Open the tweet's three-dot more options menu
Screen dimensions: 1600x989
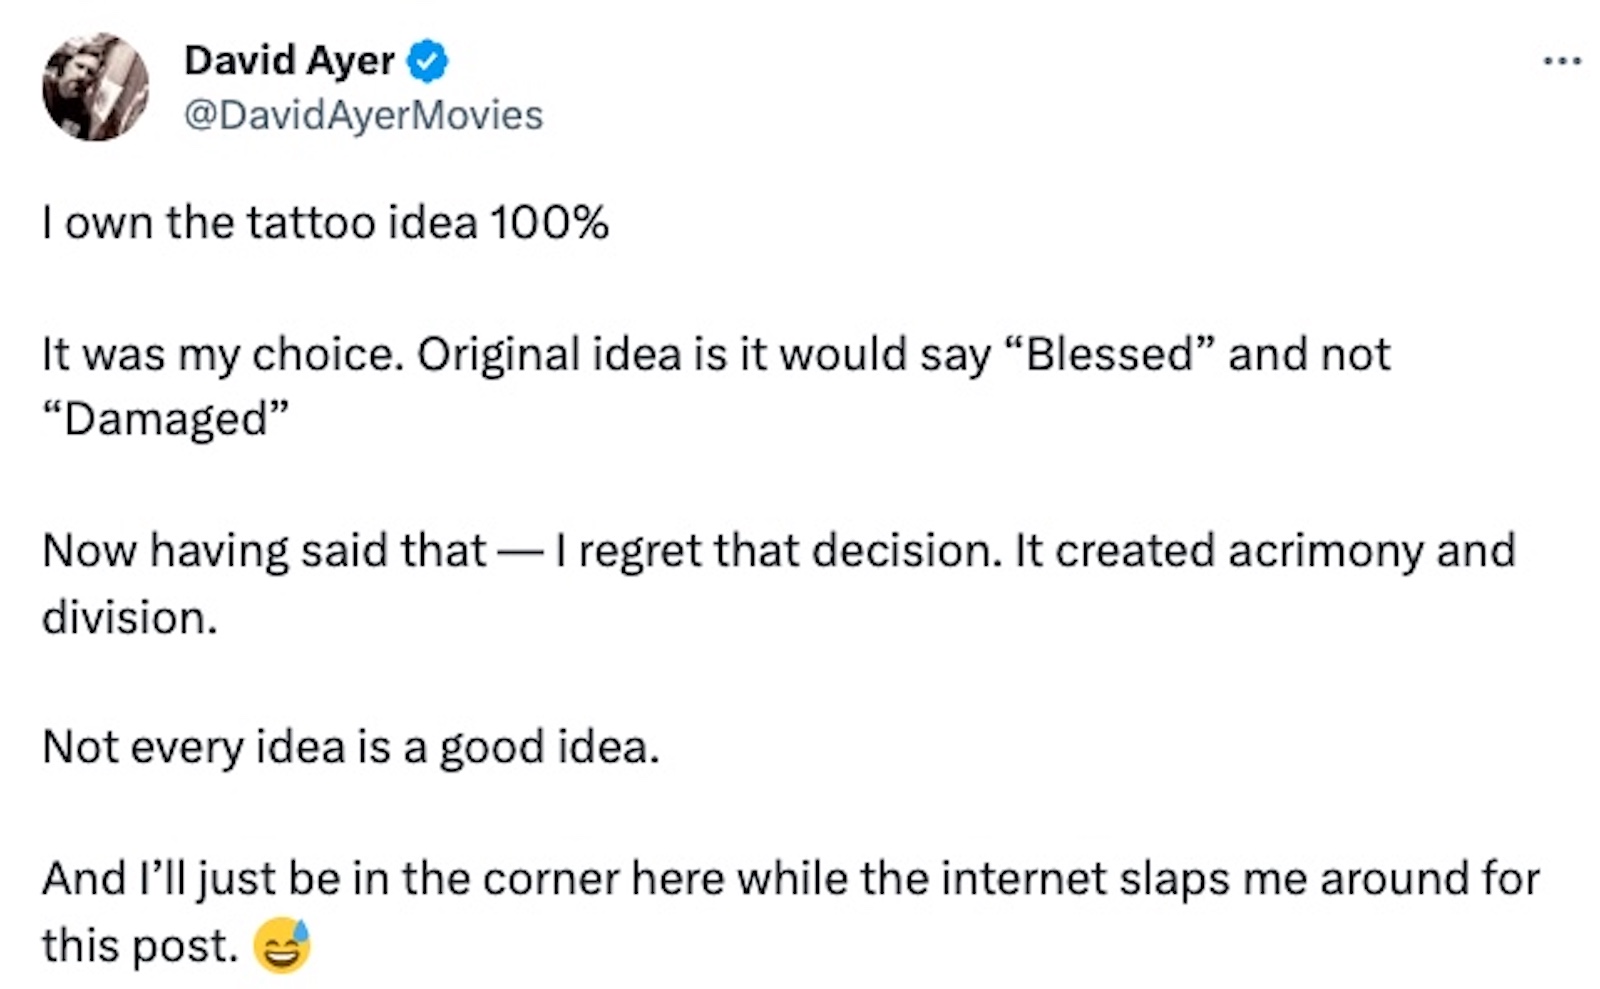coord(1561,62)
